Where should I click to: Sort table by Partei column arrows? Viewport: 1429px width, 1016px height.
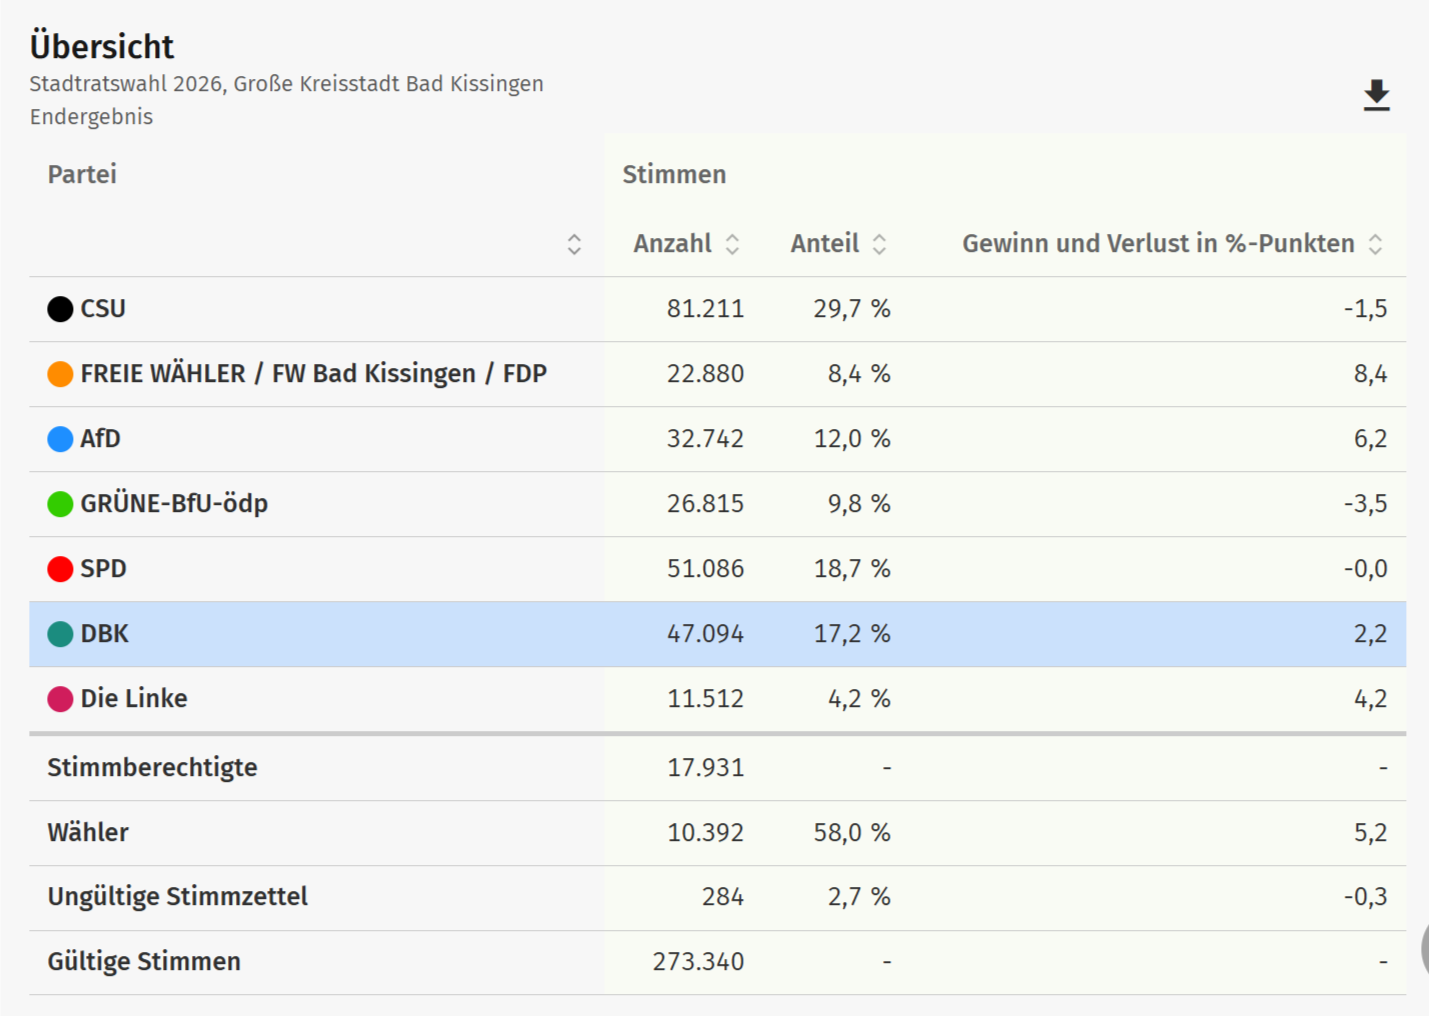pyautogui.click(x=574, y=244)
